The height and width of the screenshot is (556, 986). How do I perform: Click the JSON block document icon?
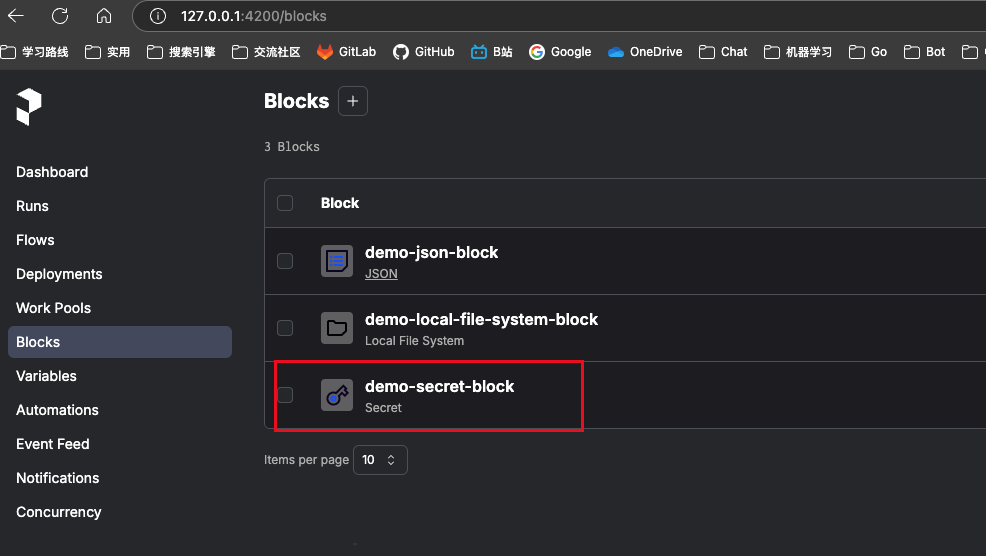(x=337, y=261)
